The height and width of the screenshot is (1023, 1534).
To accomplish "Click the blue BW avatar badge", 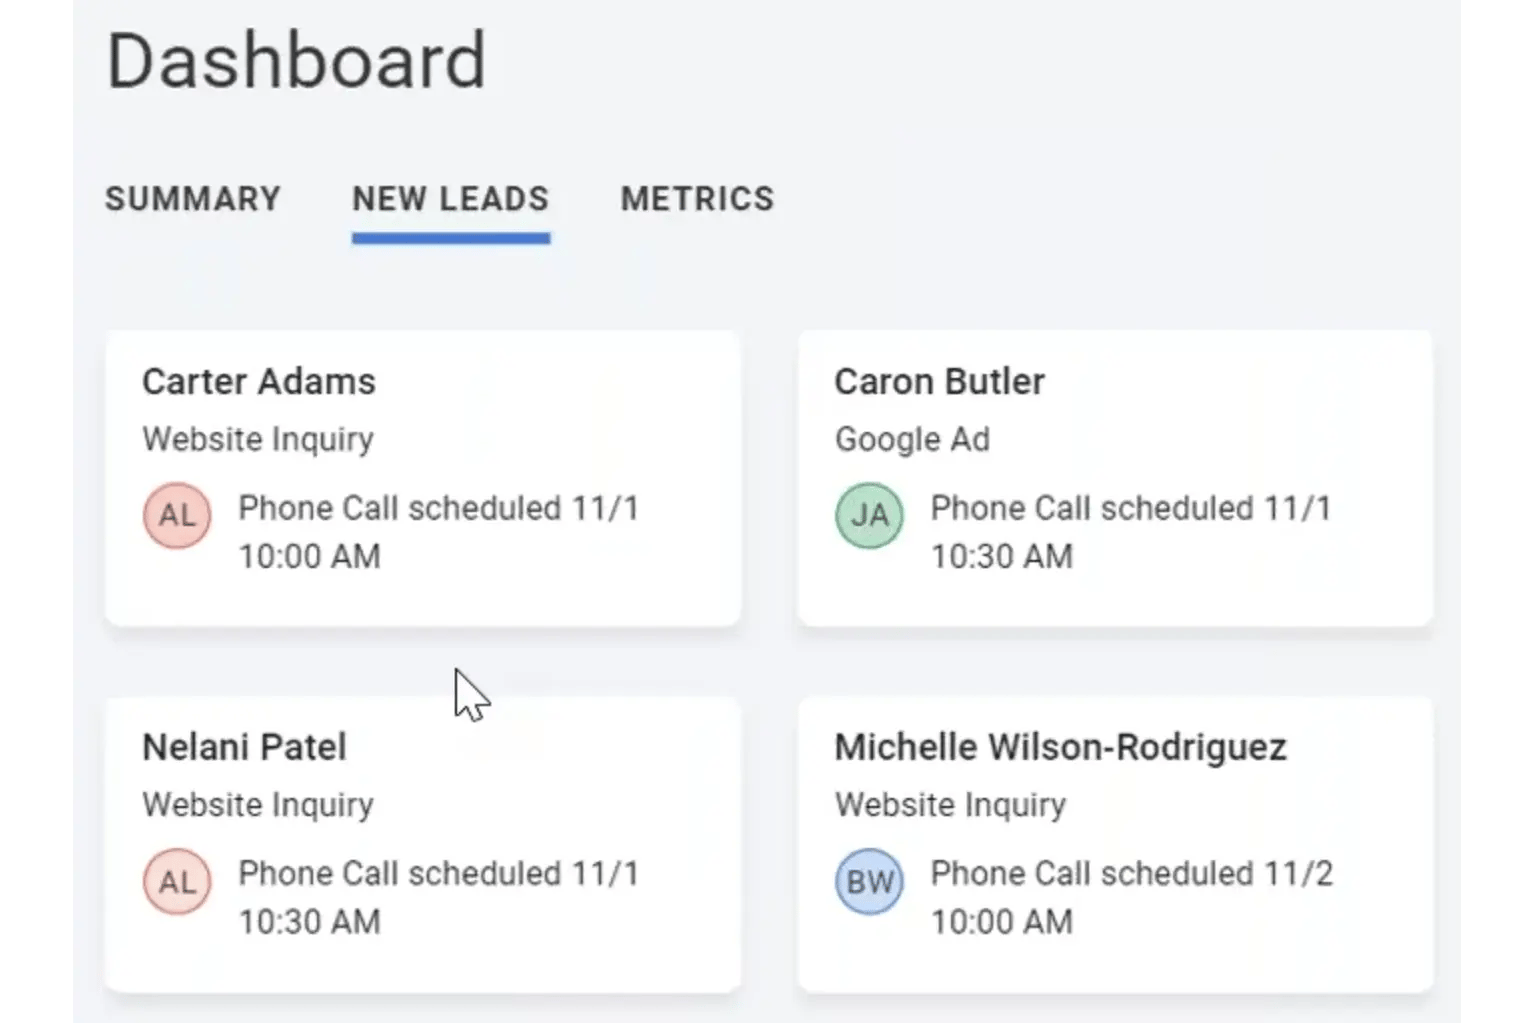I will [869, 881].
